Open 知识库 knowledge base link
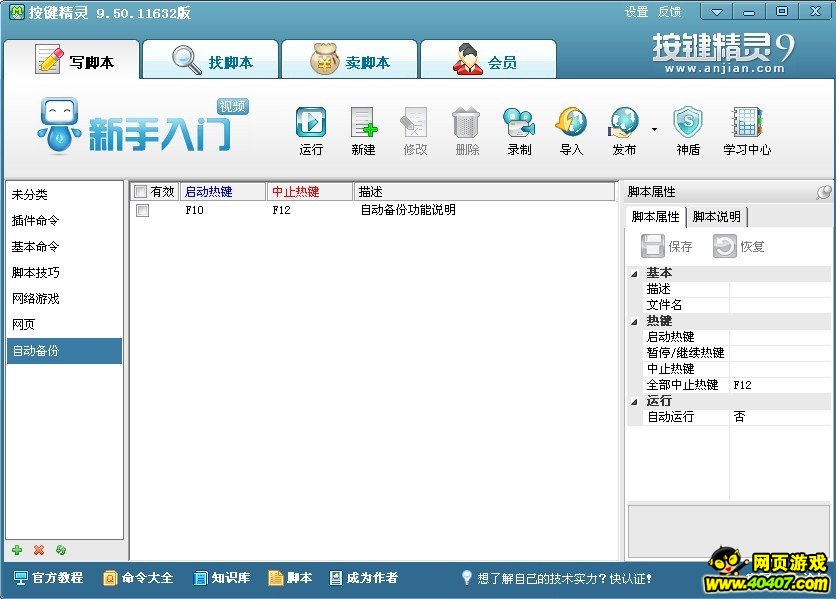836x599 pixels. (222, 578)
